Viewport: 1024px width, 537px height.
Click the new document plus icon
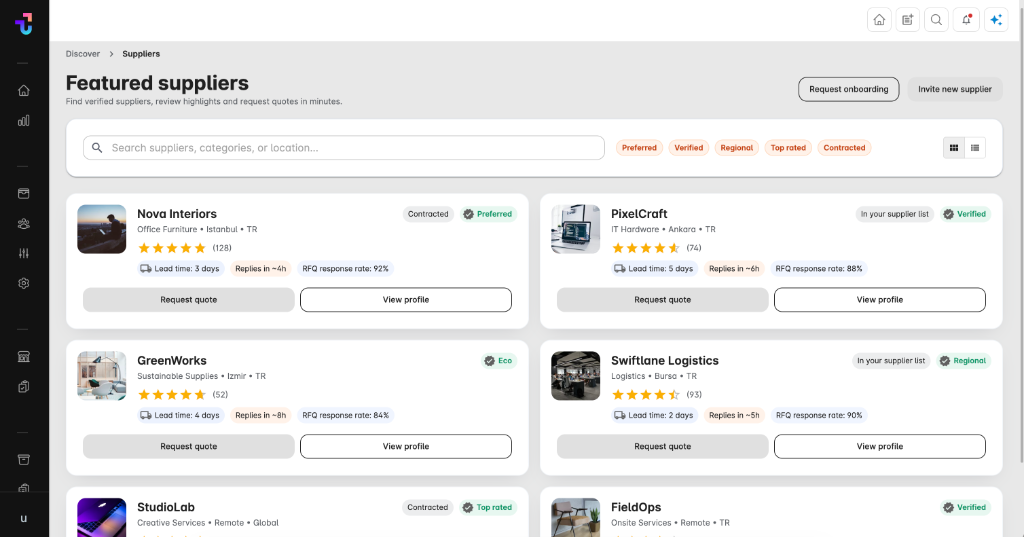908,20
